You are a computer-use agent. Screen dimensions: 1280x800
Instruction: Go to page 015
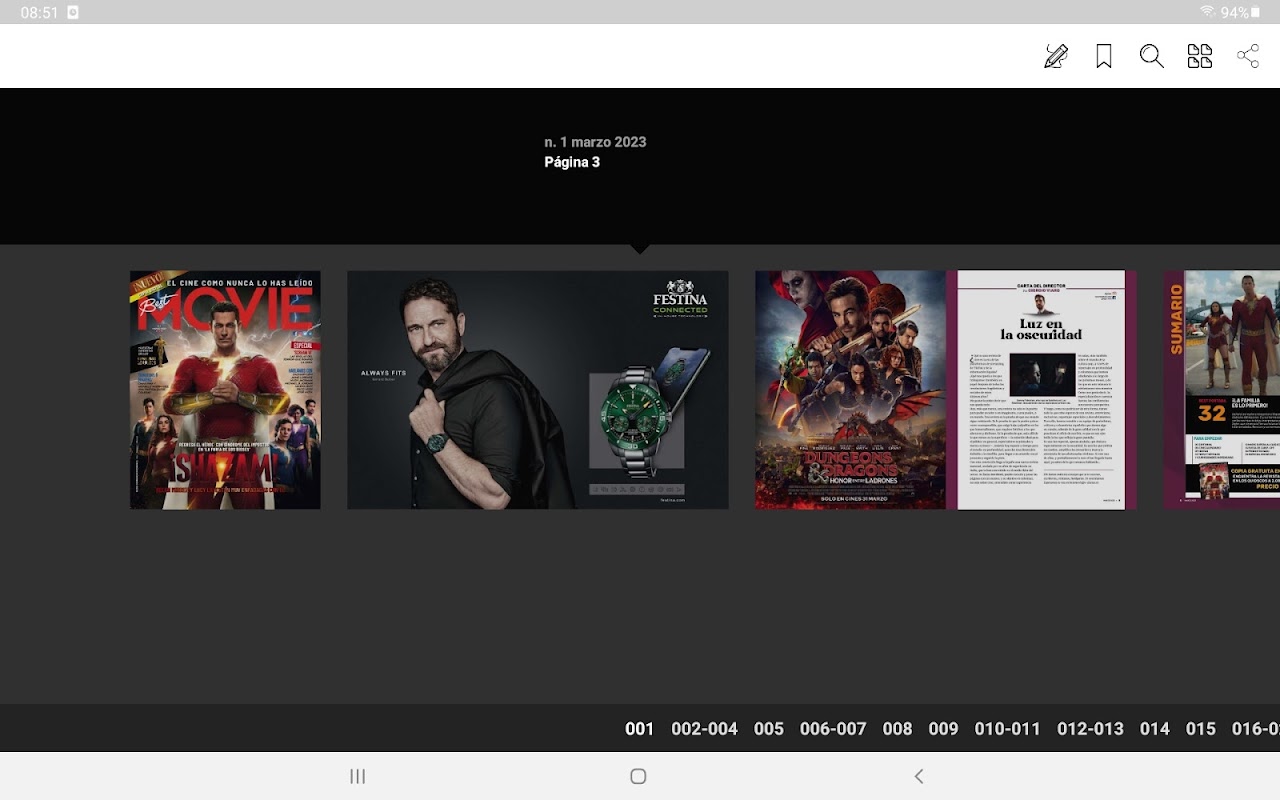[x=1200, y=729]
